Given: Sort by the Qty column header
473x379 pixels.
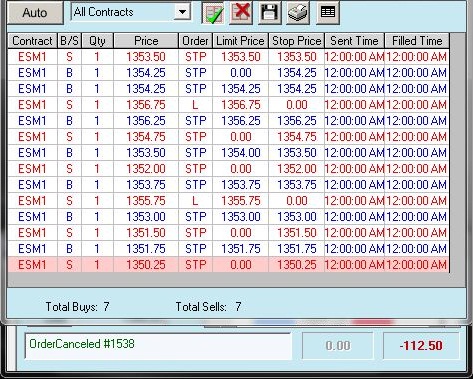Looking at the screenshot, I should [x=97, y=41].
